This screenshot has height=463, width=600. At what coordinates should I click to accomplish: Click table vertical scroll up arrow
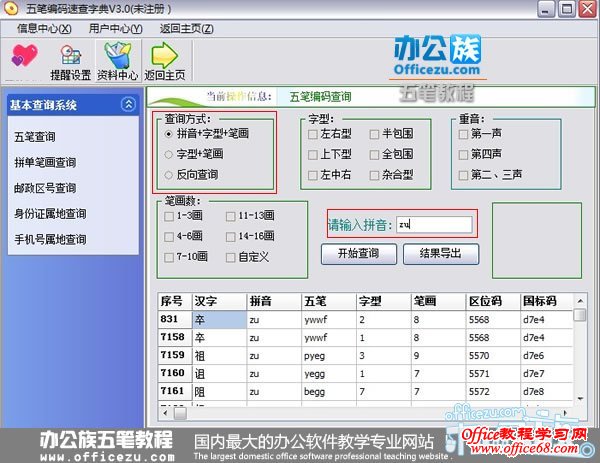[x=580, y=301]
